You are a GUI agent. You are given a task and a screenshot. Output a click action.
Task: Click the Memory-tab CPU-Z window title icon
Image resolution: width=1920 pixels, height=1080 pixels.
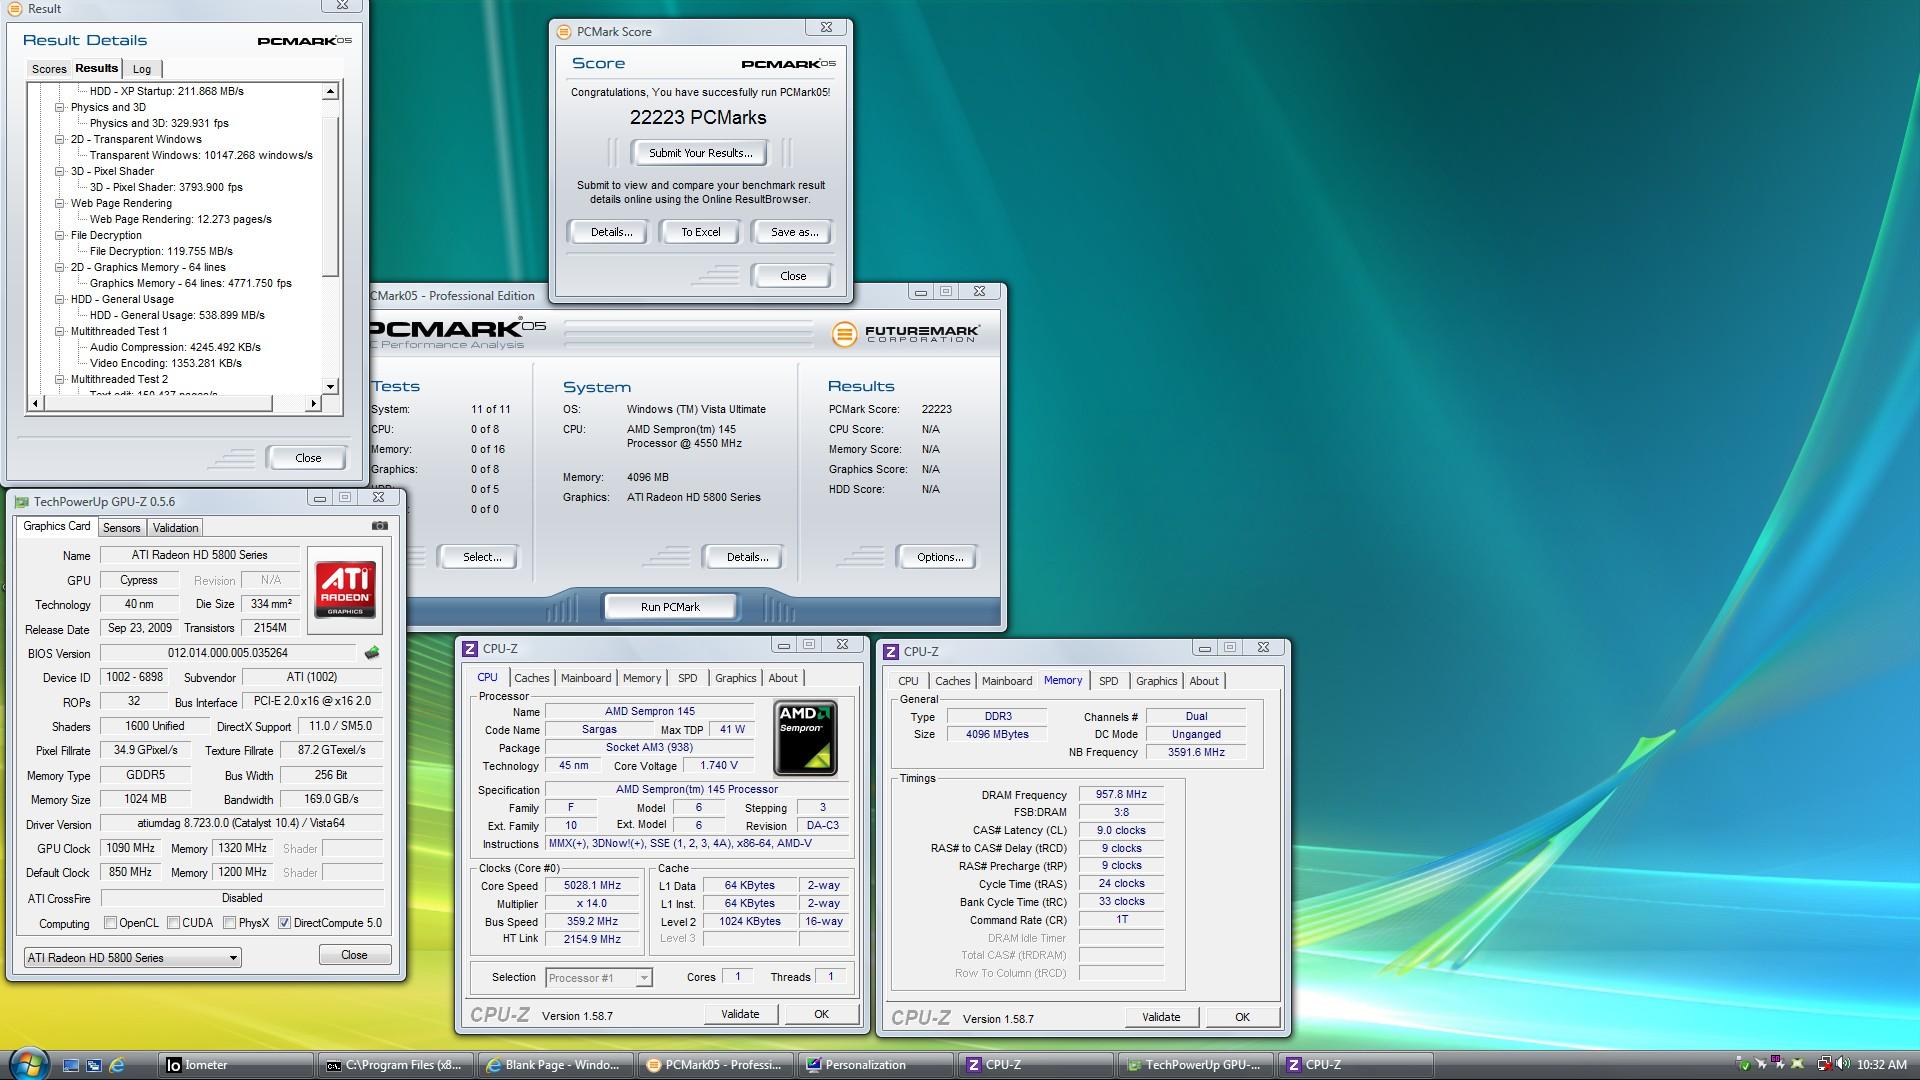click(x=891, y=652)
